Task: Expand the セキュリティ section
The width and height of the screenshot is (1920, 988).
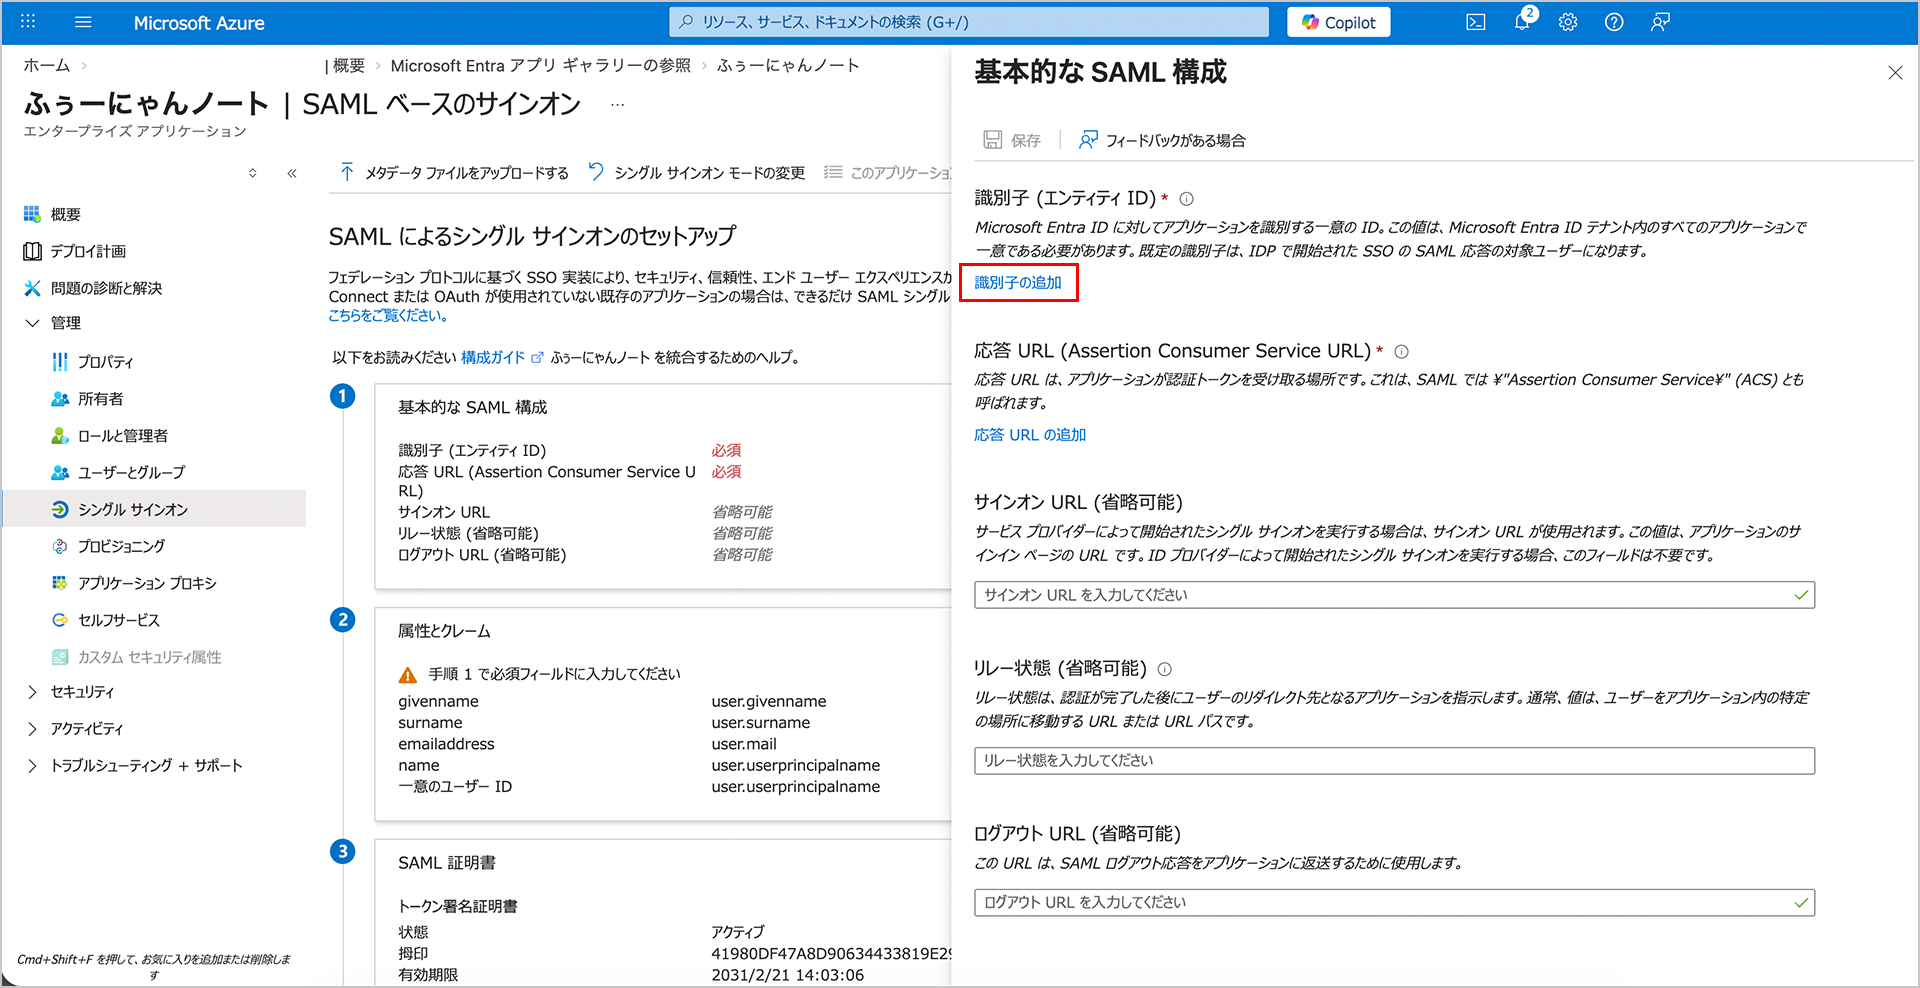Action: [x=32, y=692]
